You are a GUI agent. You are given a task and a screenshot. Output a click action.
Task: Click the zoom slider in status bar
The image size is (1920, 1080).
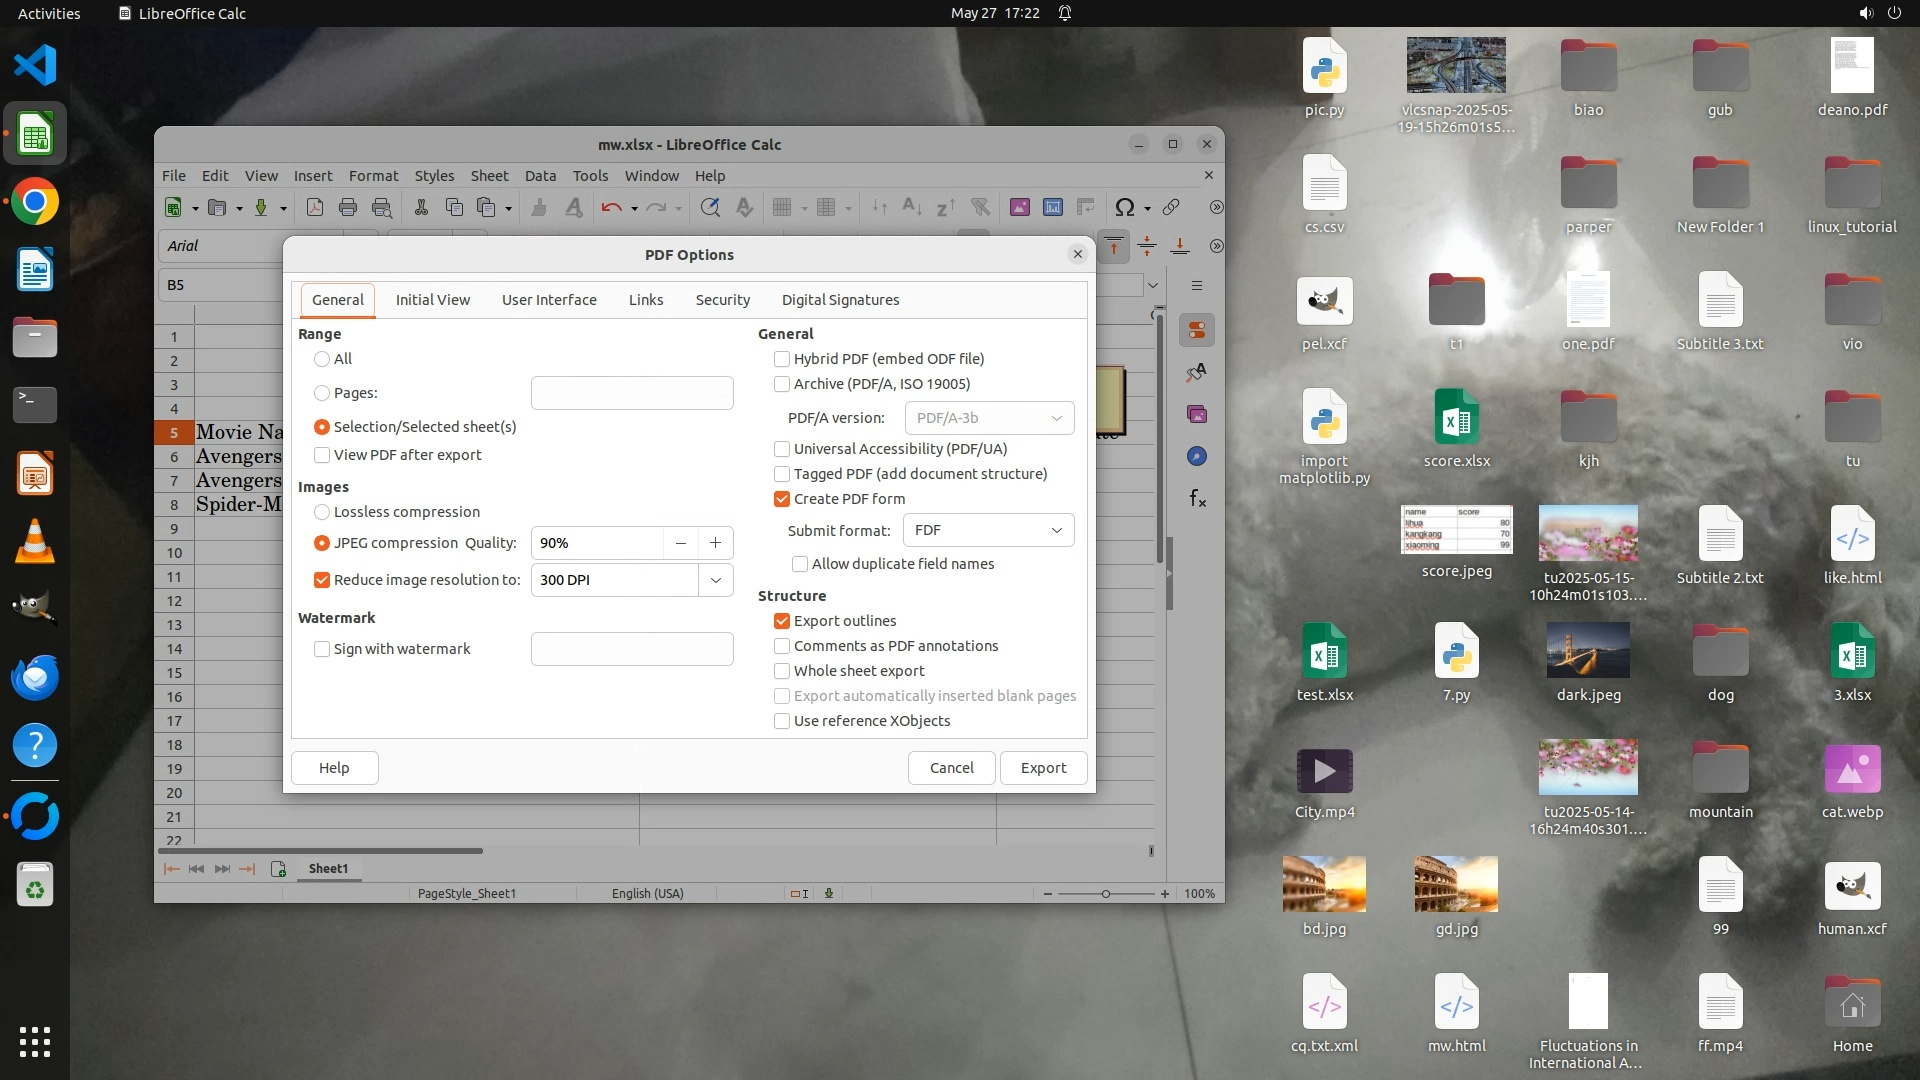pos(1106,894)
